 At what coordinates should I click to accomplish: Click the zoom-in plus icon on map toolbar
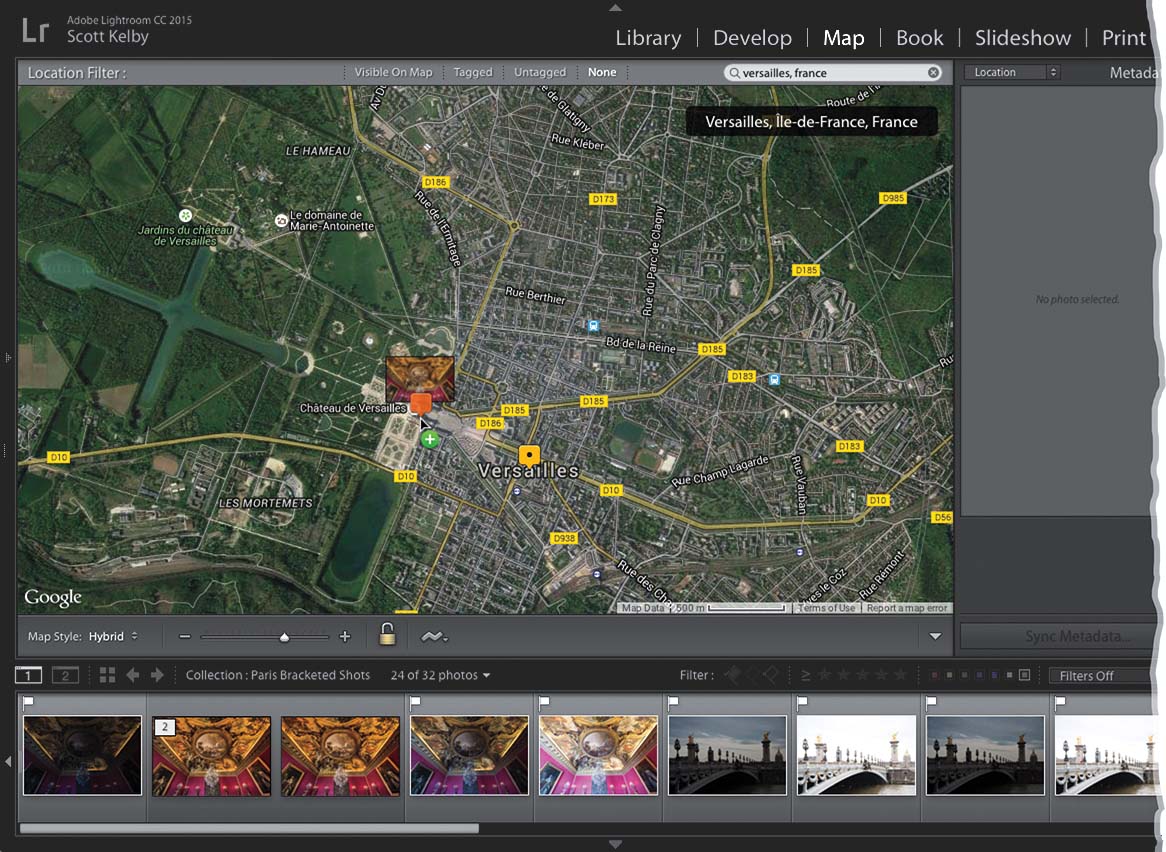click(345, 636)
